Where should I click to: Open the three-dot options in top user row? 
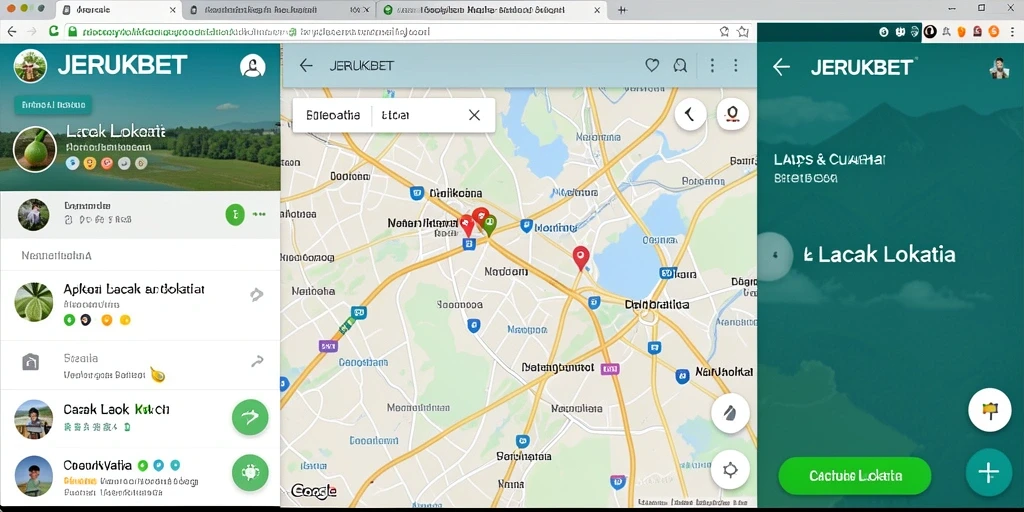point(259,214)
